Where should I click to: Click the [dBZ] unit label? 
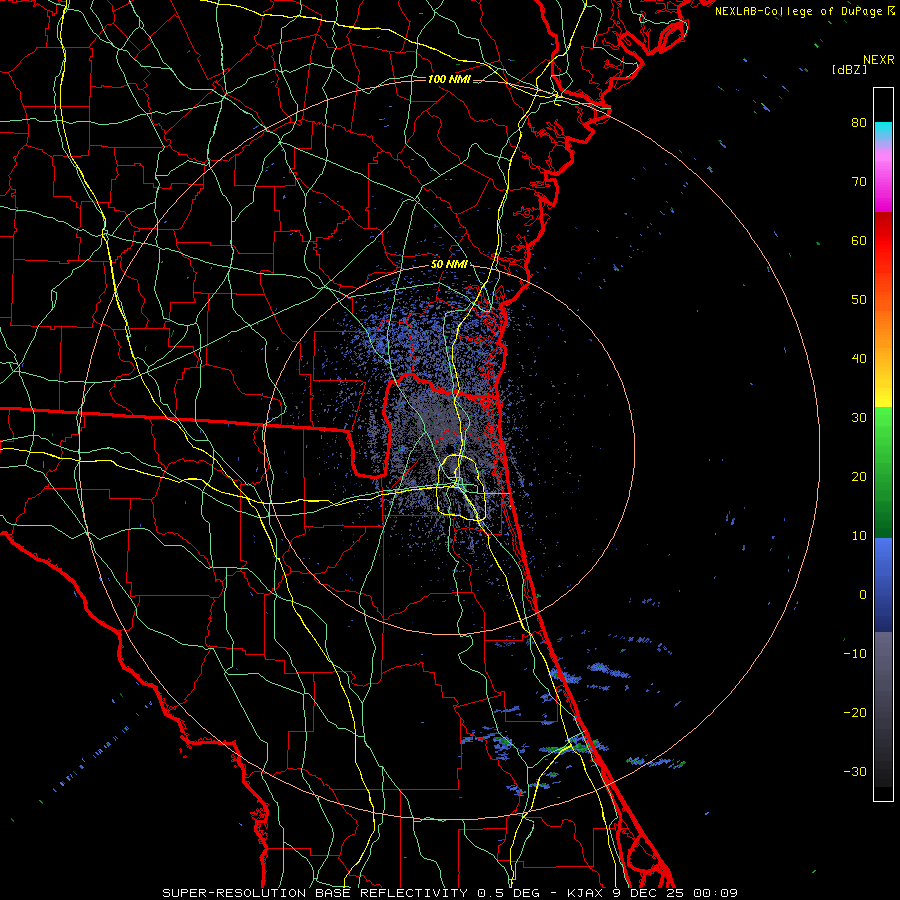(849, 70)
